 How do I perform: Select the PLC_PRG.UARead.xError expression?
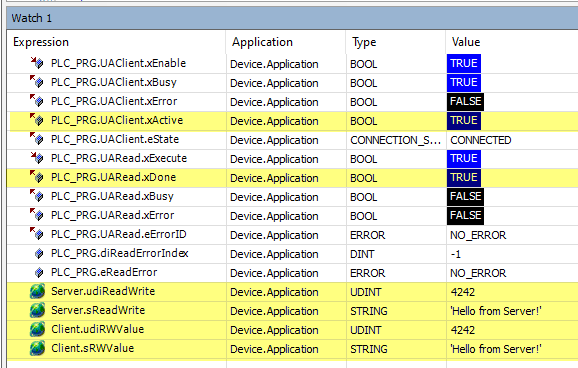pyautogui.click(x=112, y=215)
